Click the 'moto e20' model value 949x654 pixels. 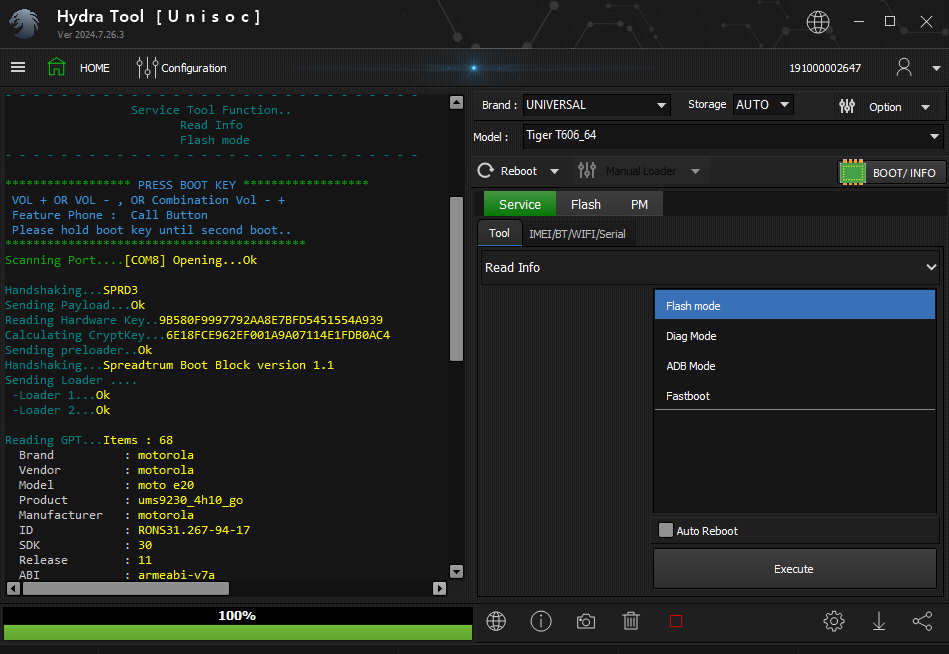166,485
